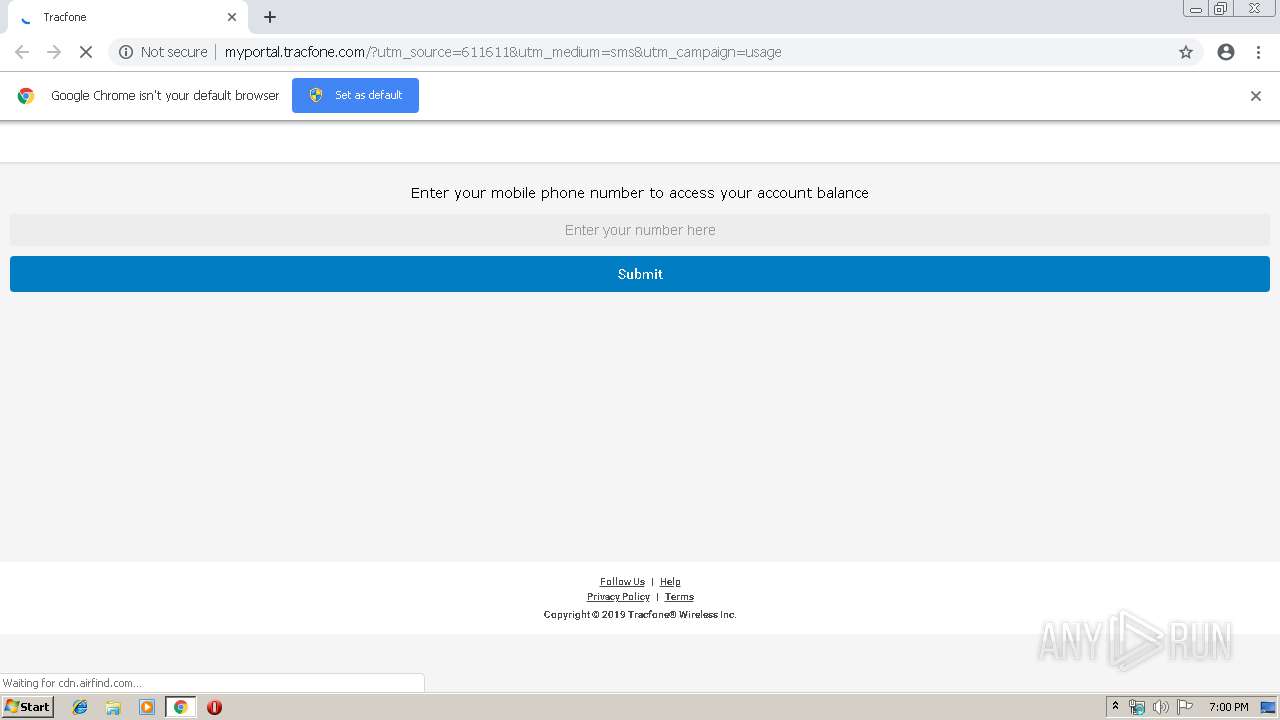Open media player taskbar icon

click(147, 707)
